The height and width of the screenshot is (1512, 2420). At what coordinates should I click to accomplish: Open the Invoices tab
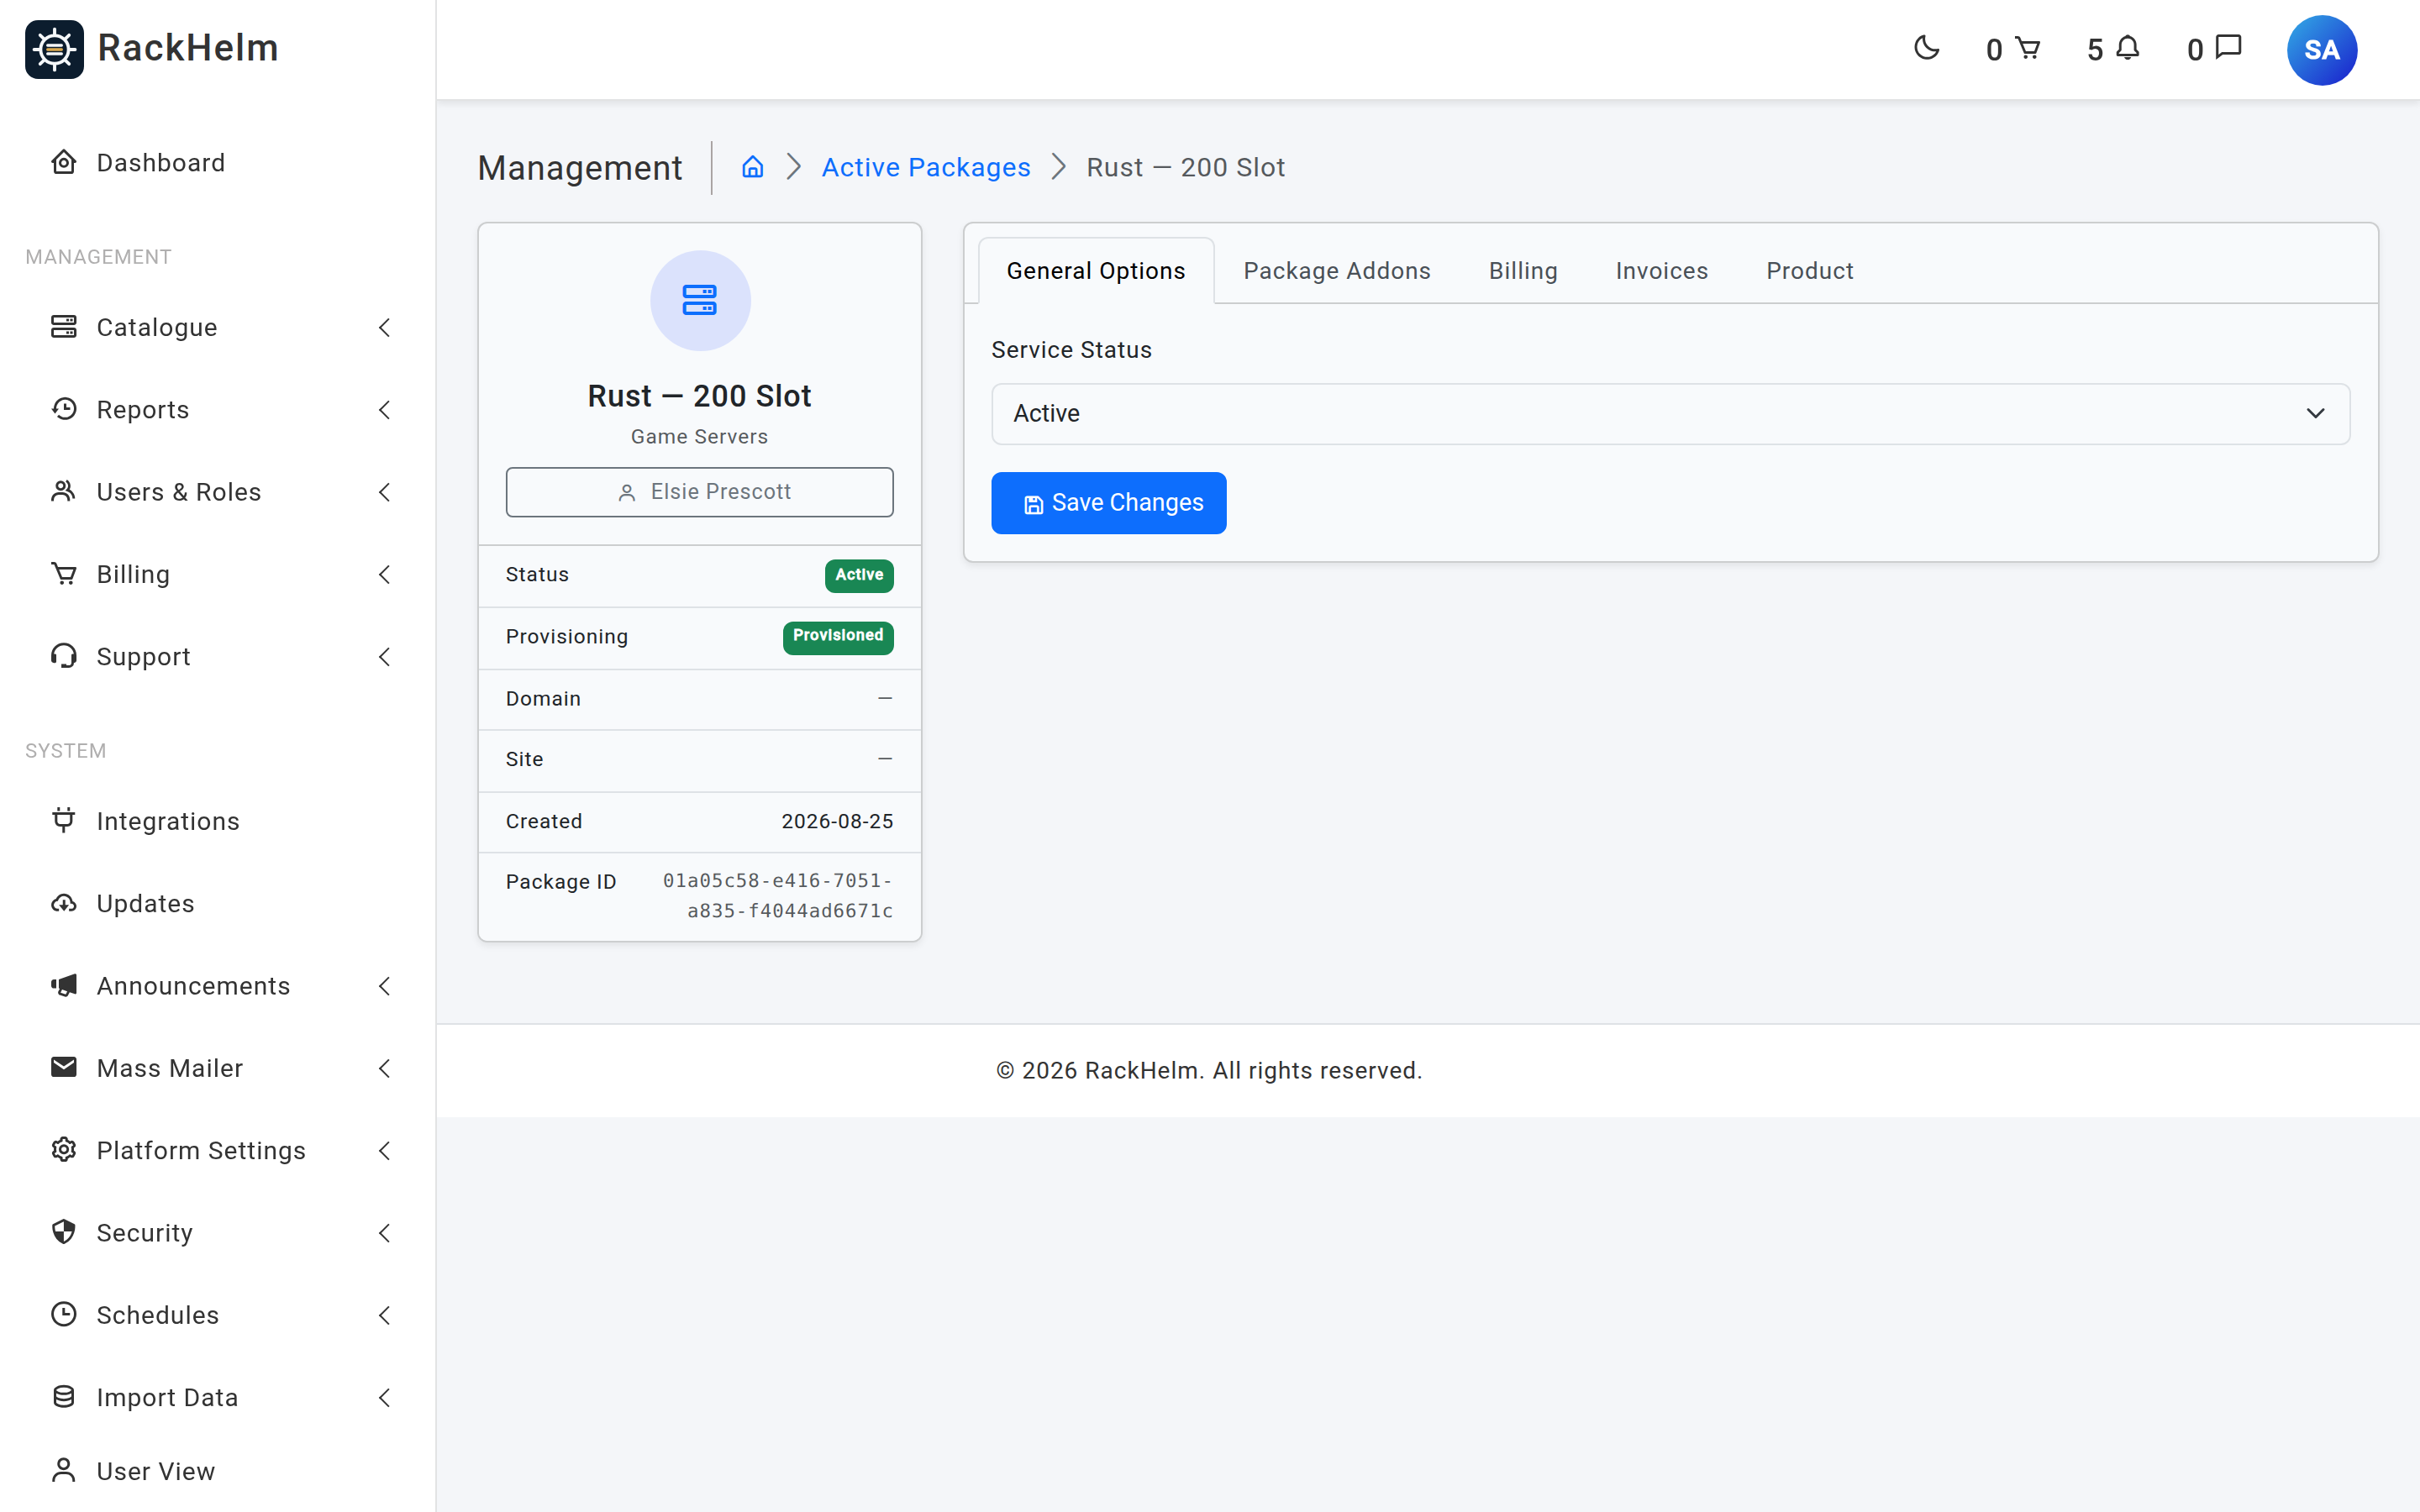point(1661,271)
